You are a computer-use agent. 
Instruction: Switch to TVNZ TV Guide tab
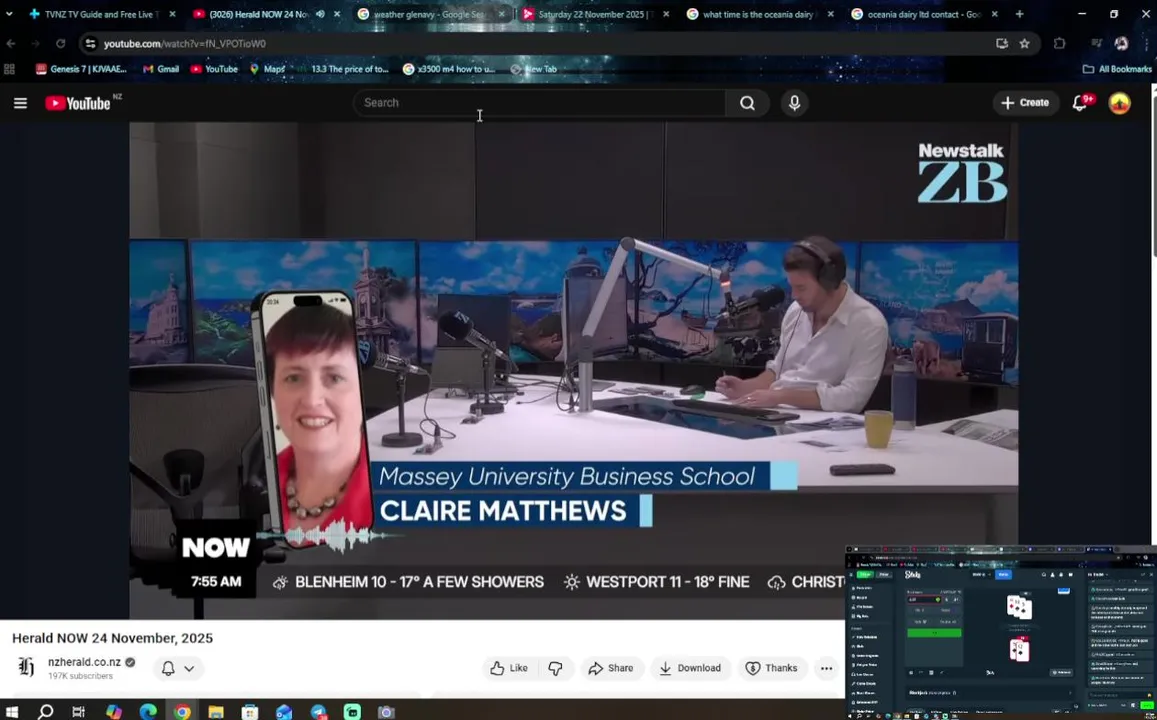[x=100, y=14]
